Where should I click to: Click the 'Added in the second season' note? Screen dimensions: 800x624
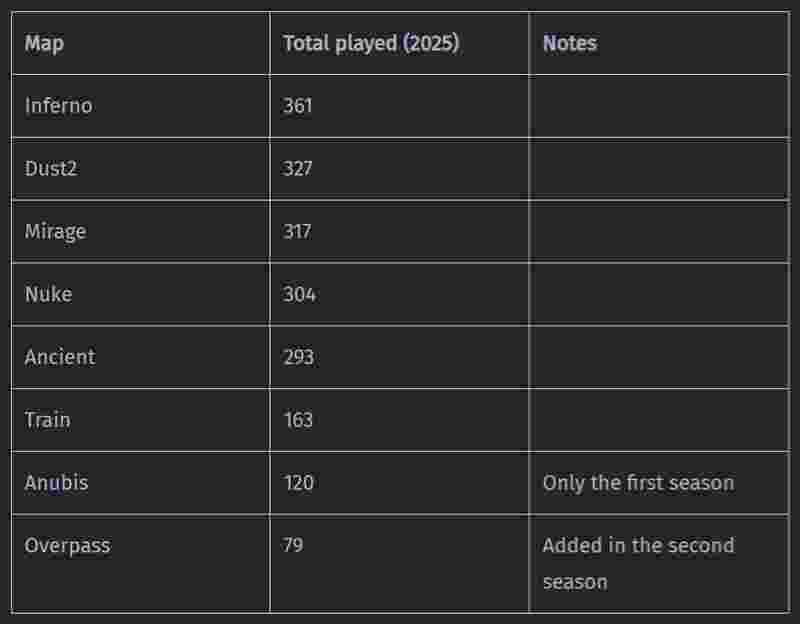[x=638, y=563]
